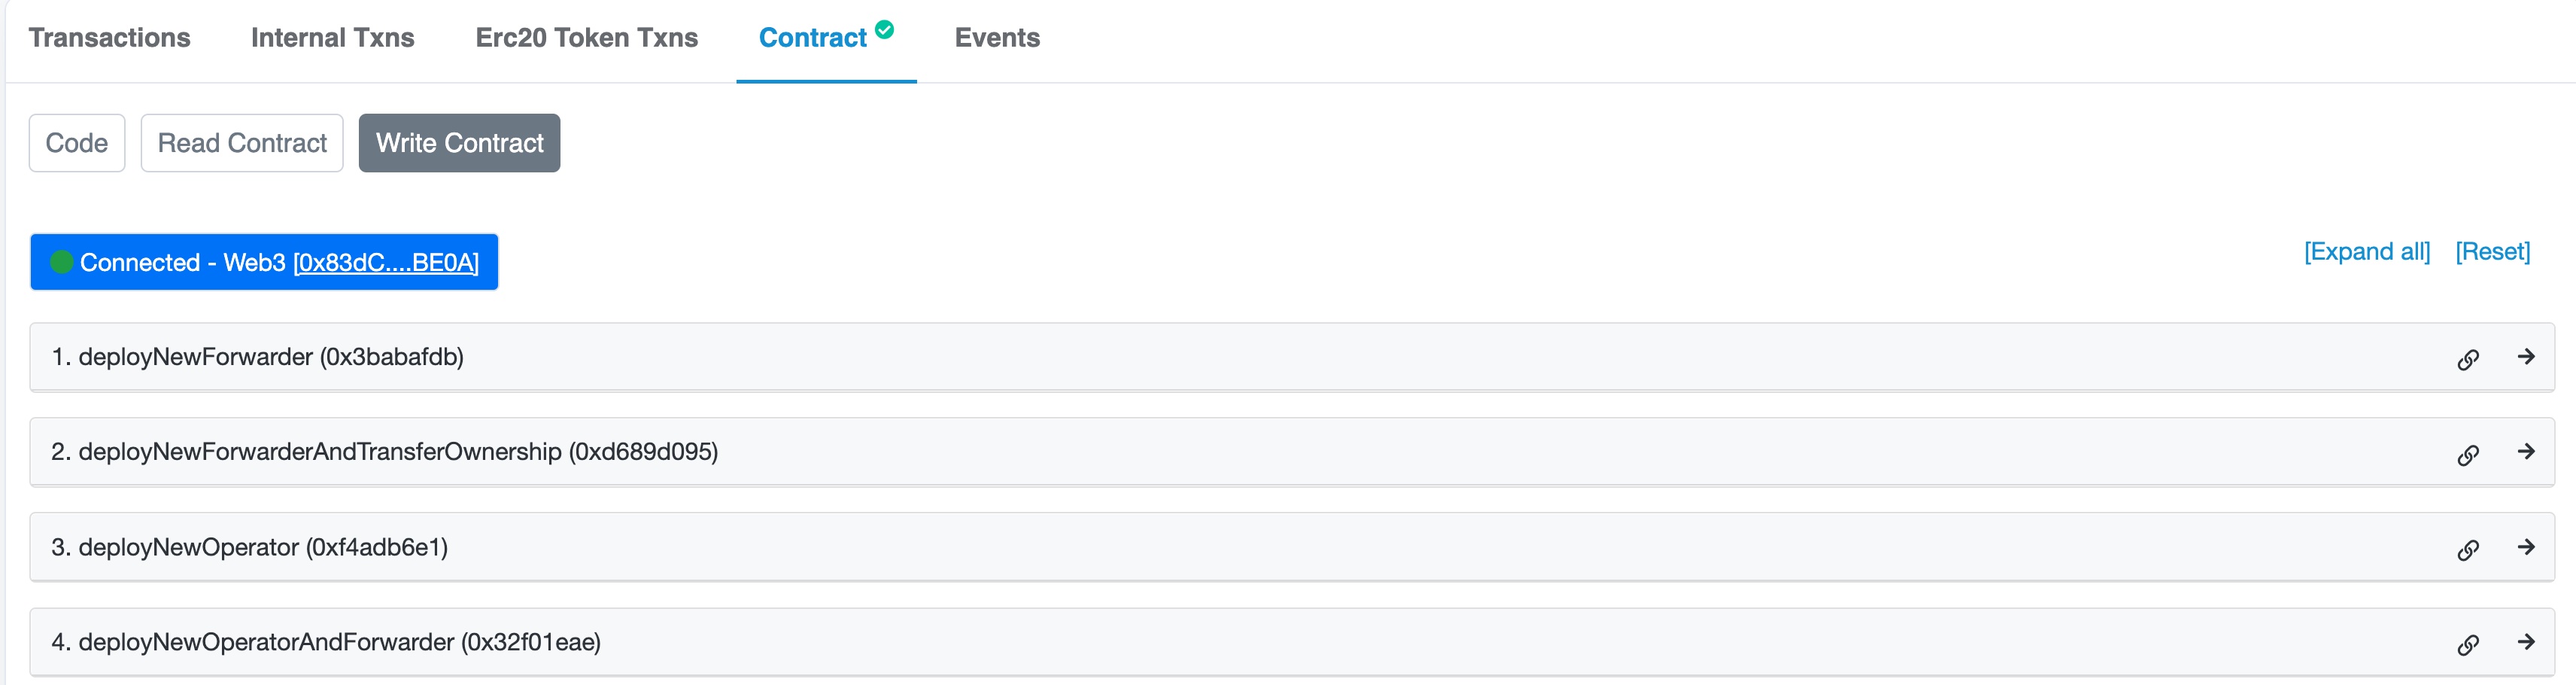Go to Erc20 Token Txns tab
Image resolution: width=2576 pixels, height=685 pixels.
click(x=586, y=38)
